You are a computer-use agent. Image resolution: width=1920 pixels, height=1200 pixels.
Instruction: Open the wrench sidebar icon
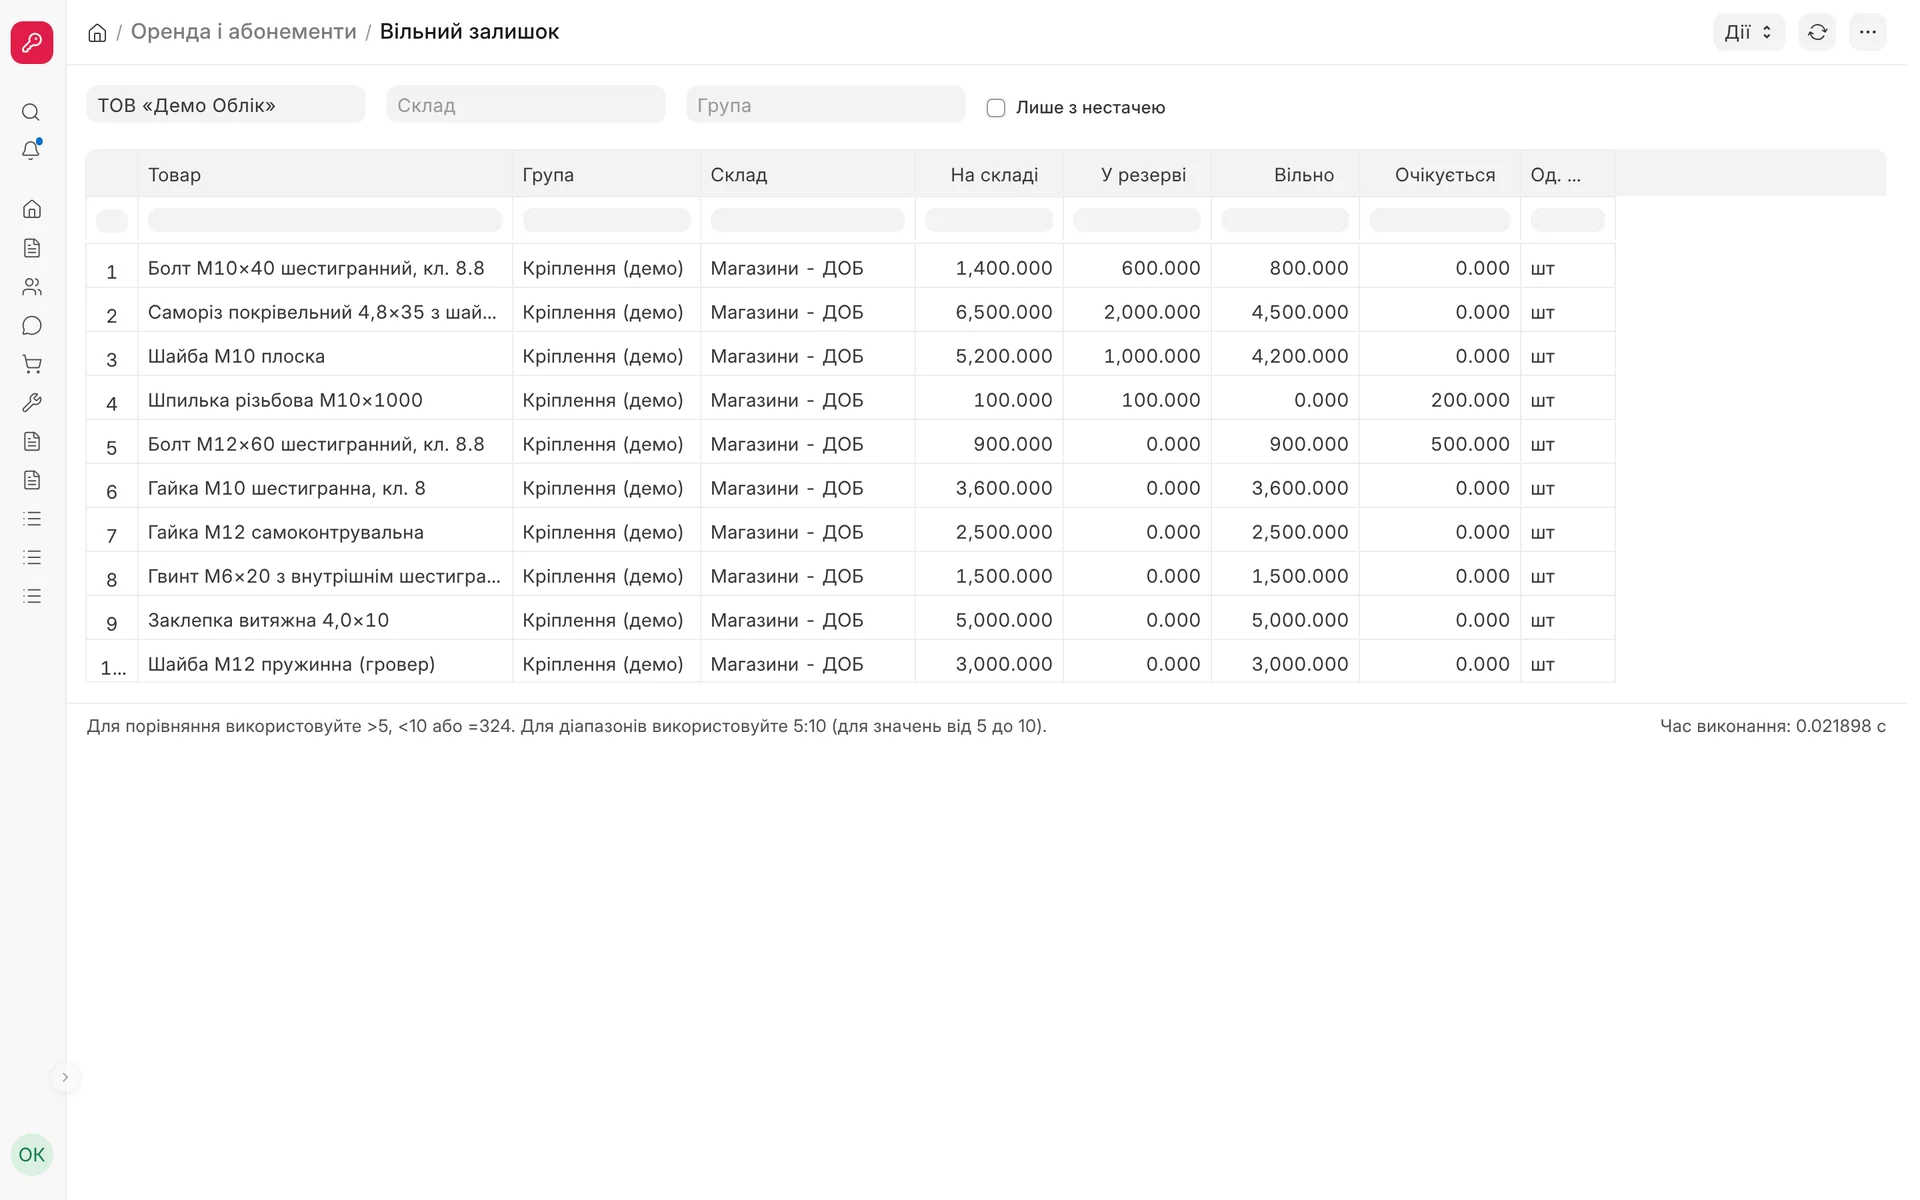(x=32, y=403)
